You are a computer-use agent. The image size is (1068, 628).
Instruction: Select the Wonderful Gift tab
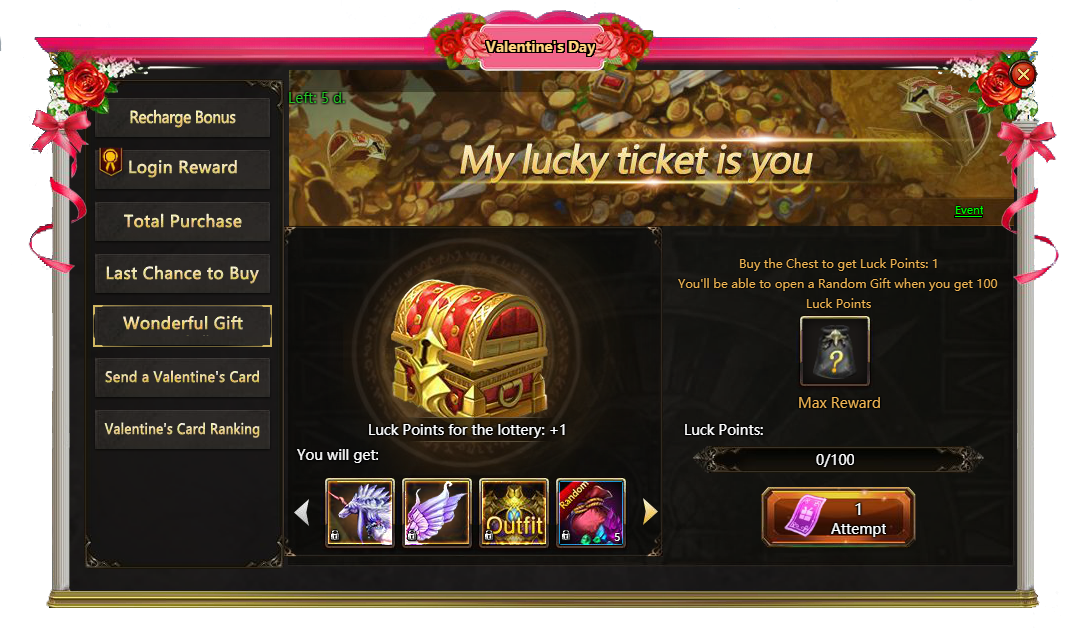point(183,326)
